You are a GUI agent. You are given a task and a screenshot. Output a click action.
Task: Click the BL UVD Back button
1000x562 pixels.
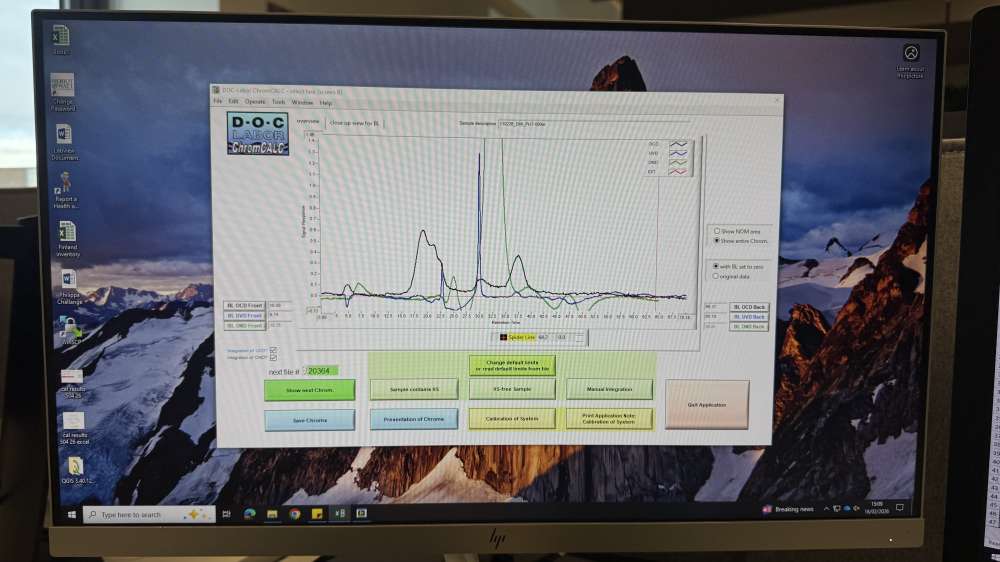(x=749, y=316)
